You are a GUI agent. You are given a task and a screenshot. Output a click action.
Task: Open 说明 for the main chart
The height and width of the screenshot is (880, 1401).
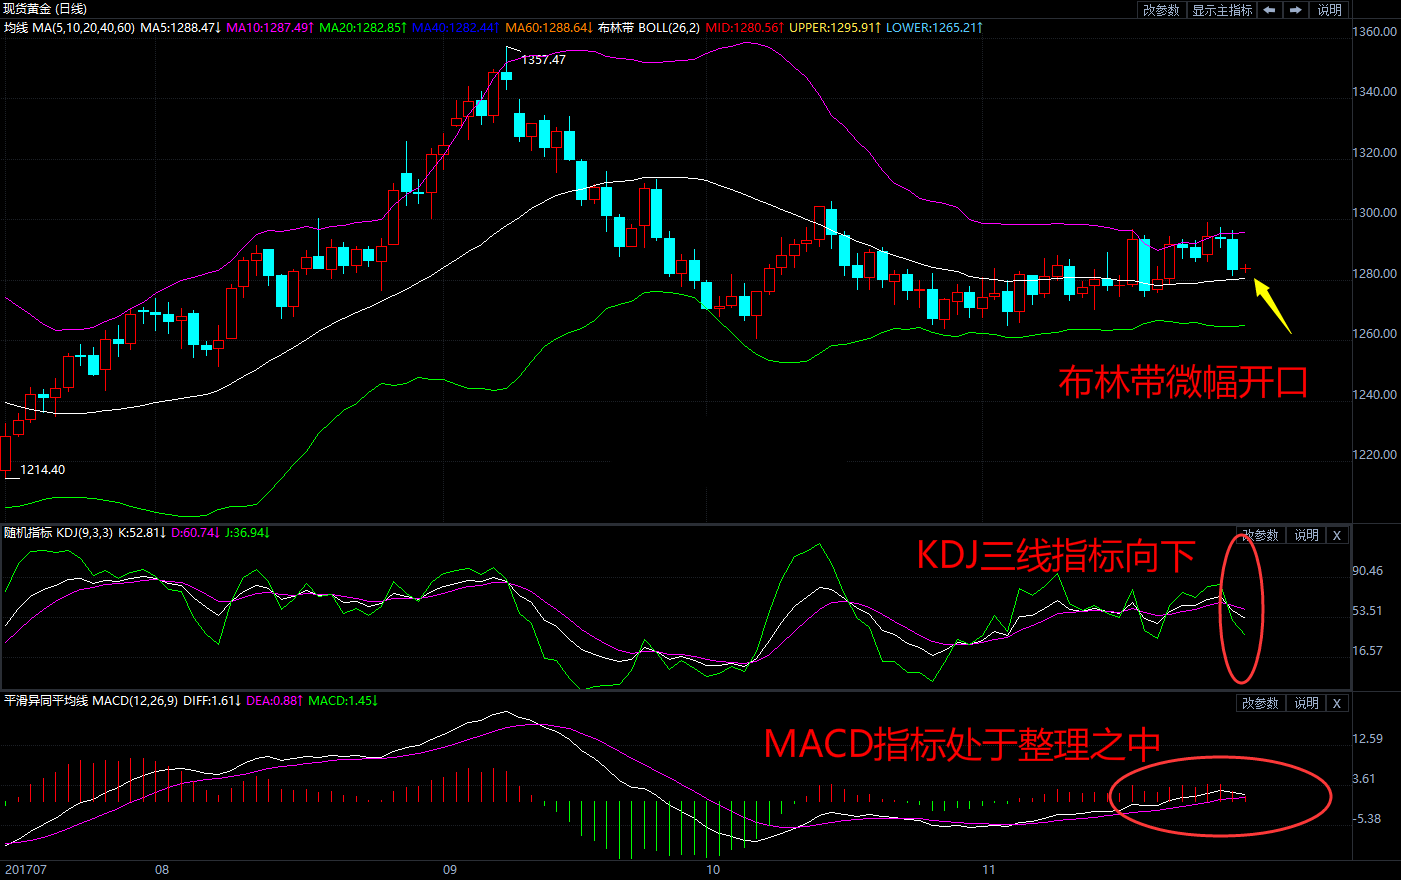pos(1329,10)
